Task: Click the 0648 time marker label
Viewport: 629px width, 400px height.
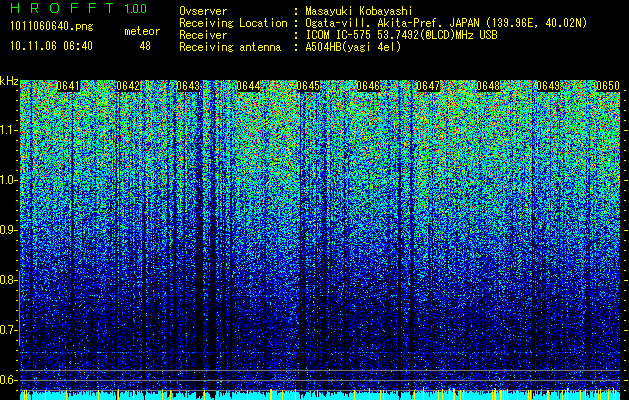Action: coord(488,86)
